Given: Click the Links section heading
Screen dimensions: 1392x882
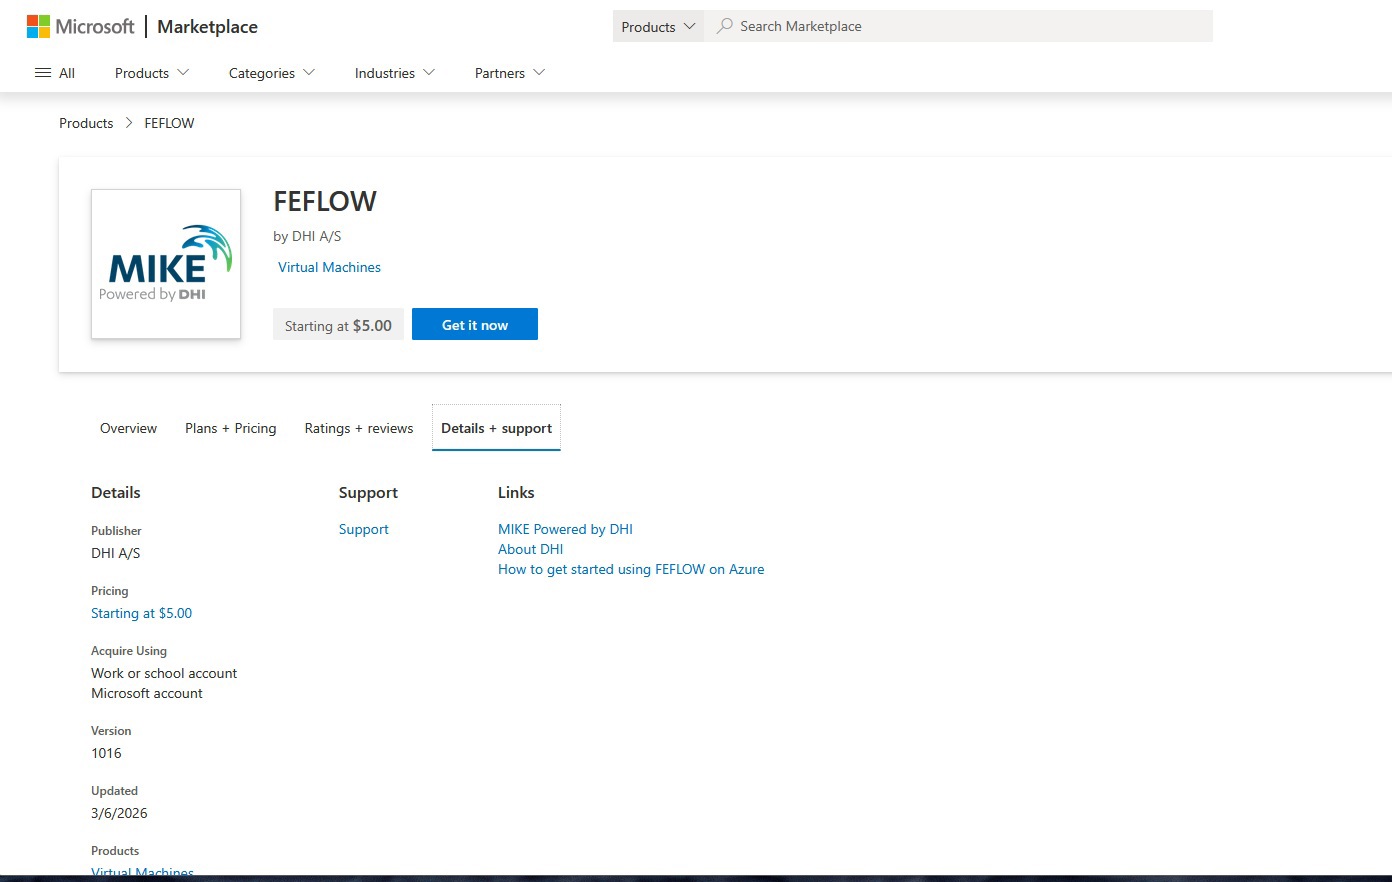Looking at the screenshot, I should [516, 492].
